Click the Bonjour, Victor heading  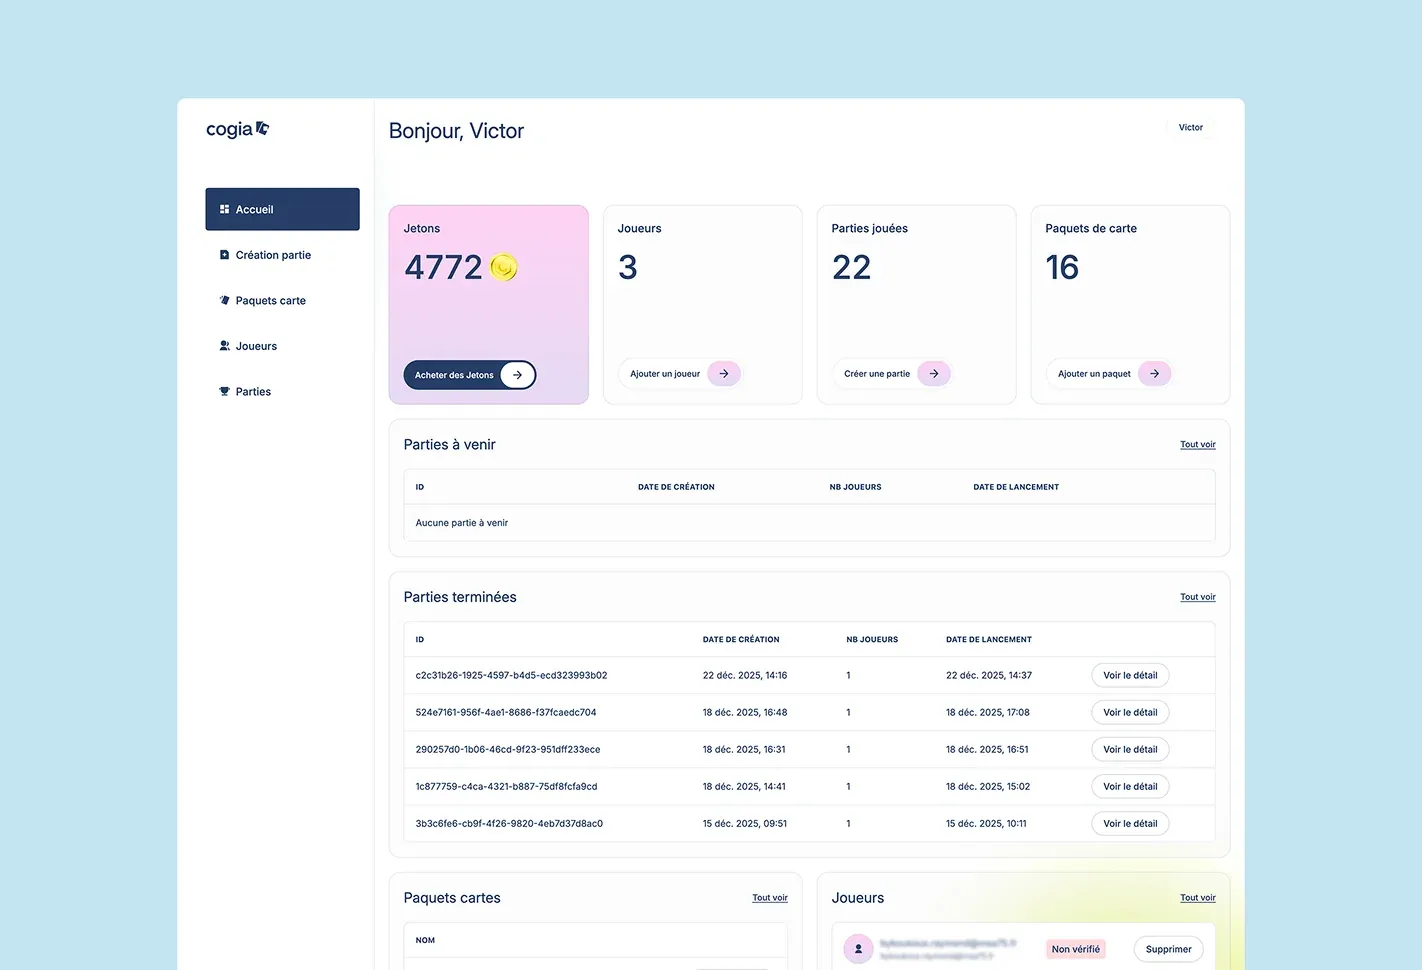(456, 131)
